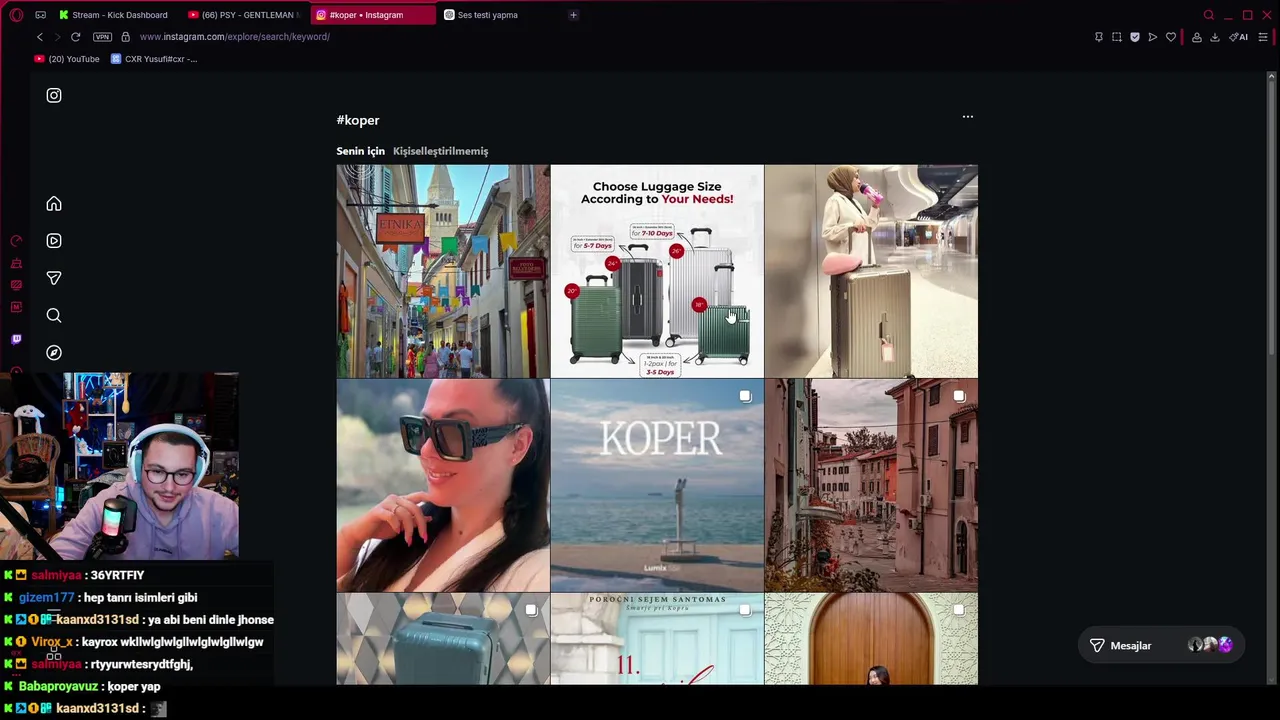Open the (20) YouTube bookmark

(x=67, y=59)
